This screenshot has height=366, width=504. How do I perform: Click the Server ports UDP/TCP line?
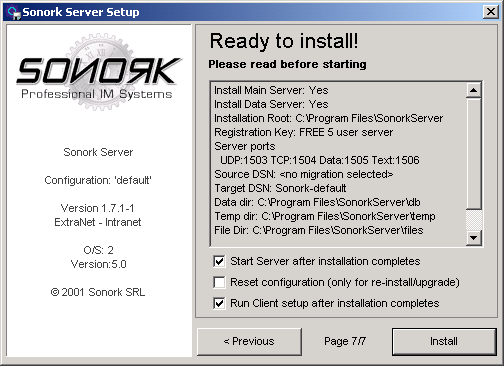[x=319, y=160]
